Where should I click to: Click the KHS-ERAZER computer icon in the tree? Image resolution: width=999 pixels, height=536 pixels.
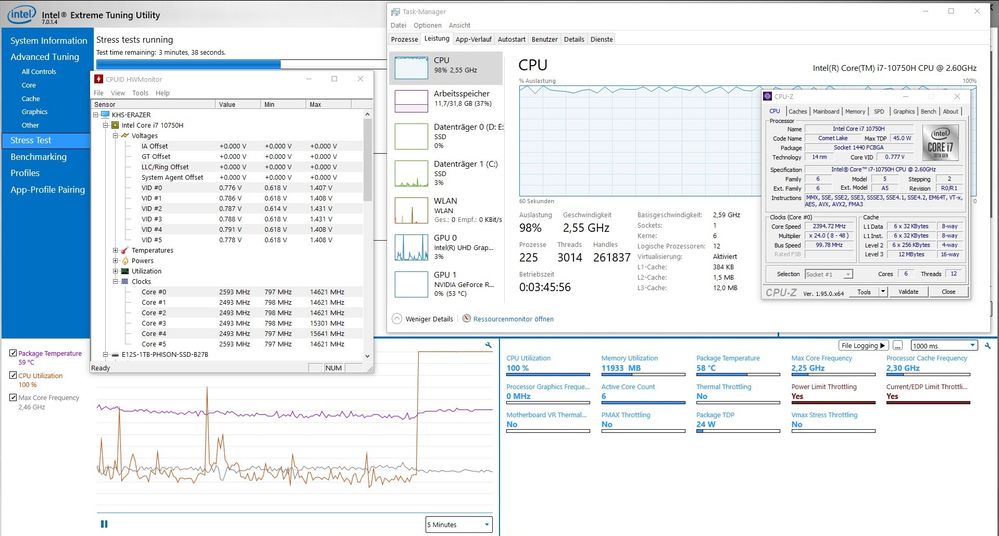(x=107, y=114)
